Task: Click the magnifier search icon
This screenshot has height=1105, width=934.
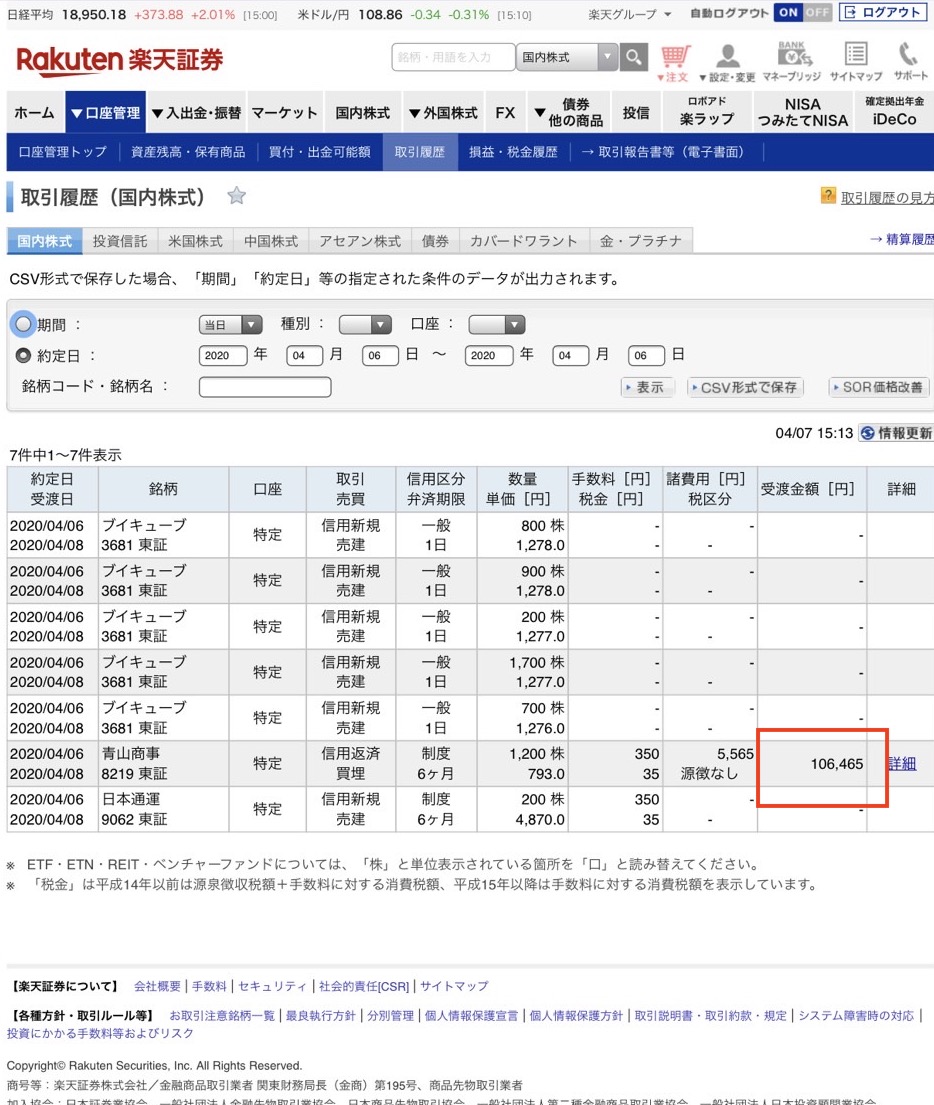Action: point(633,58)
